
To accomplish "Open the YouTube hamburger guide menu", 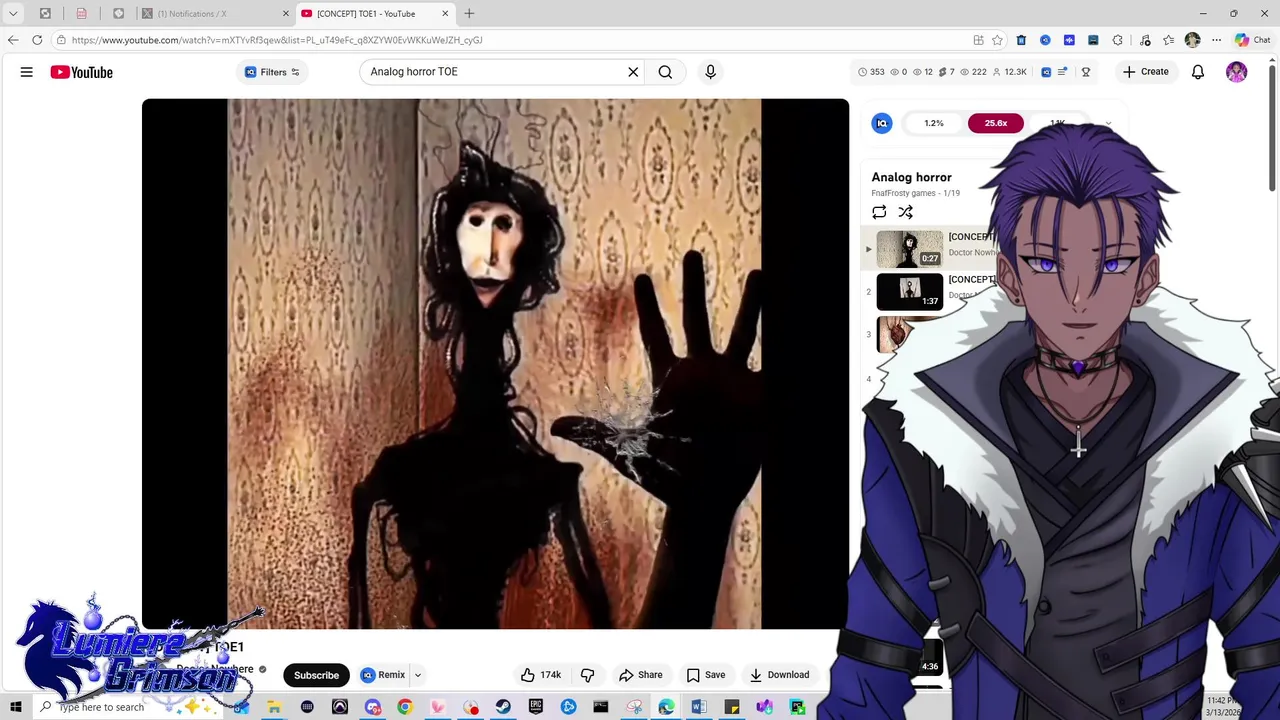I will [27, 72].
